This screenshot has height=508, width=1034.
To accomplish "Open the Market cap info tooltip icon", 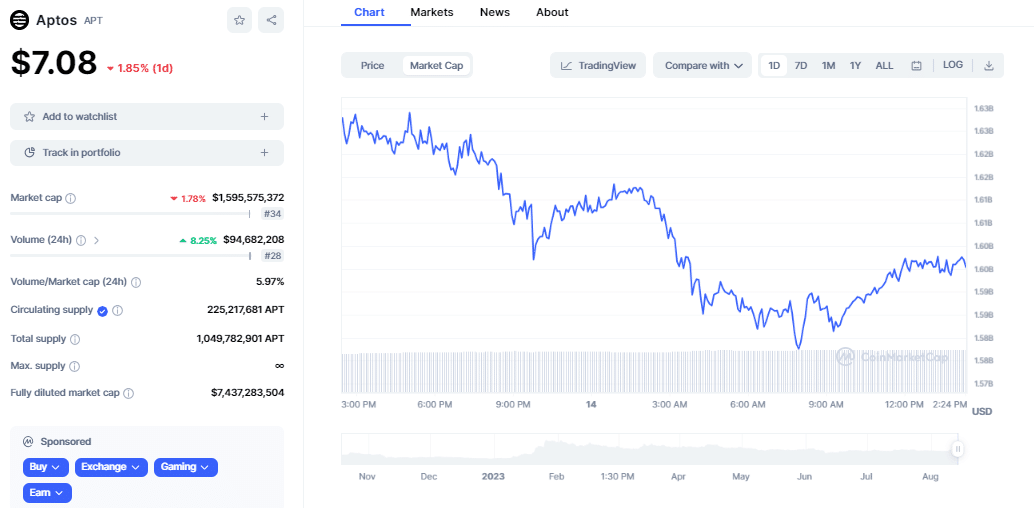I will (x=71, y=198).
